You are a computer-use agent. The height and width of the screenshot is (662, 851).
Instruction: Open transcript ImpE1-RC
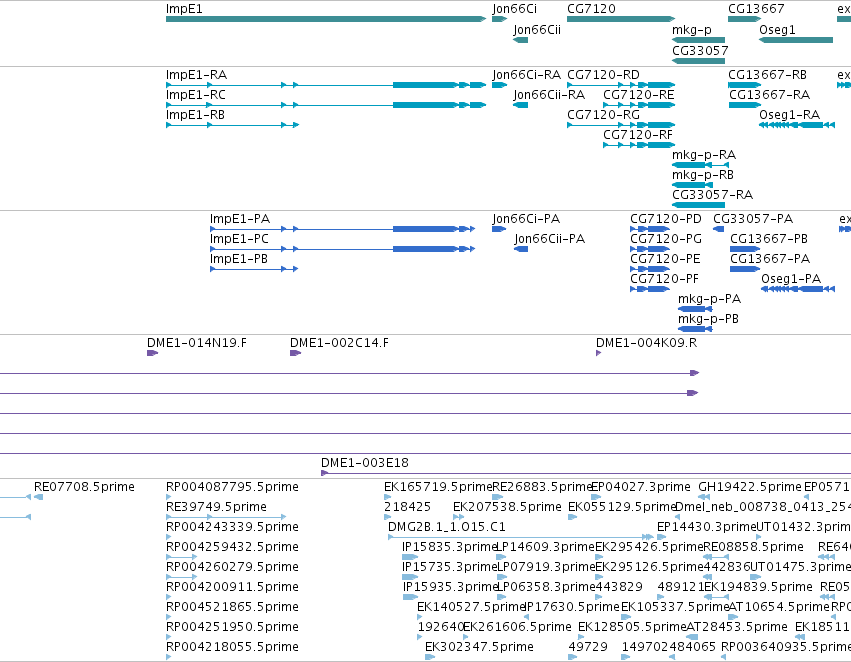tap(195, 95)
